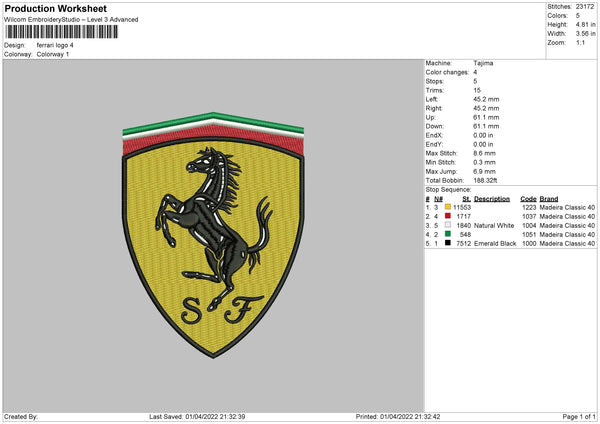Click the 'Color changes:' label
Image resolution: width=600 pixels, height=424 pixels.
pyautogui.click(x=447, y=72)
